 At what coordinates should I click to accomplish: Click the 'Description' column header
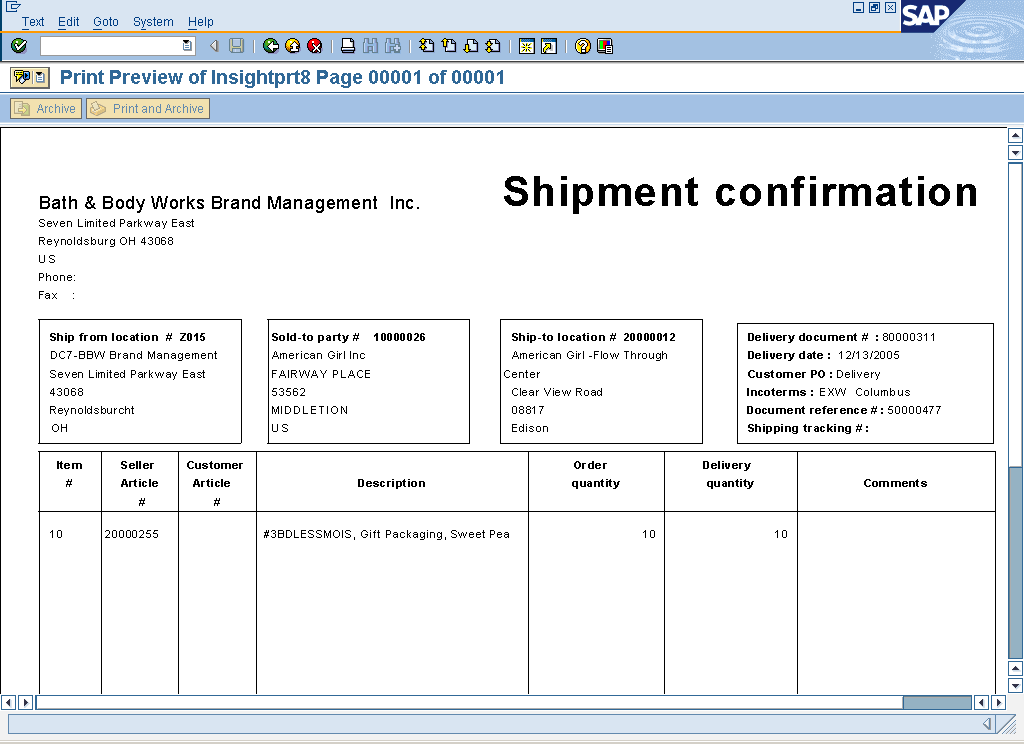[391, 483]
